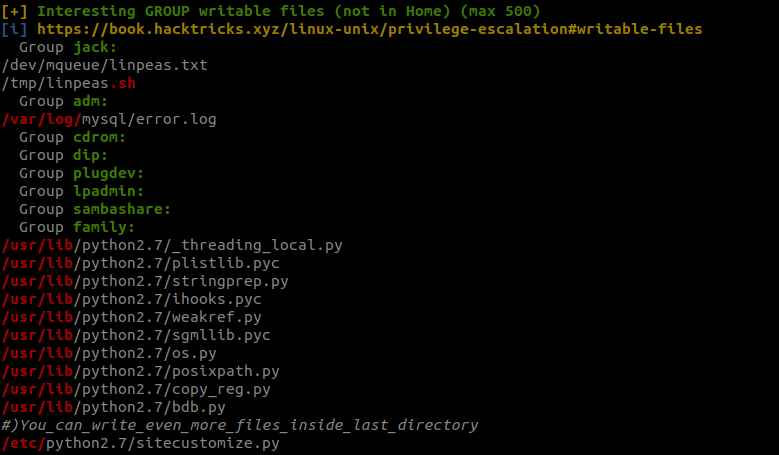Click the Group adm: label
The image size is (779, 455).
tap(64, 101)
